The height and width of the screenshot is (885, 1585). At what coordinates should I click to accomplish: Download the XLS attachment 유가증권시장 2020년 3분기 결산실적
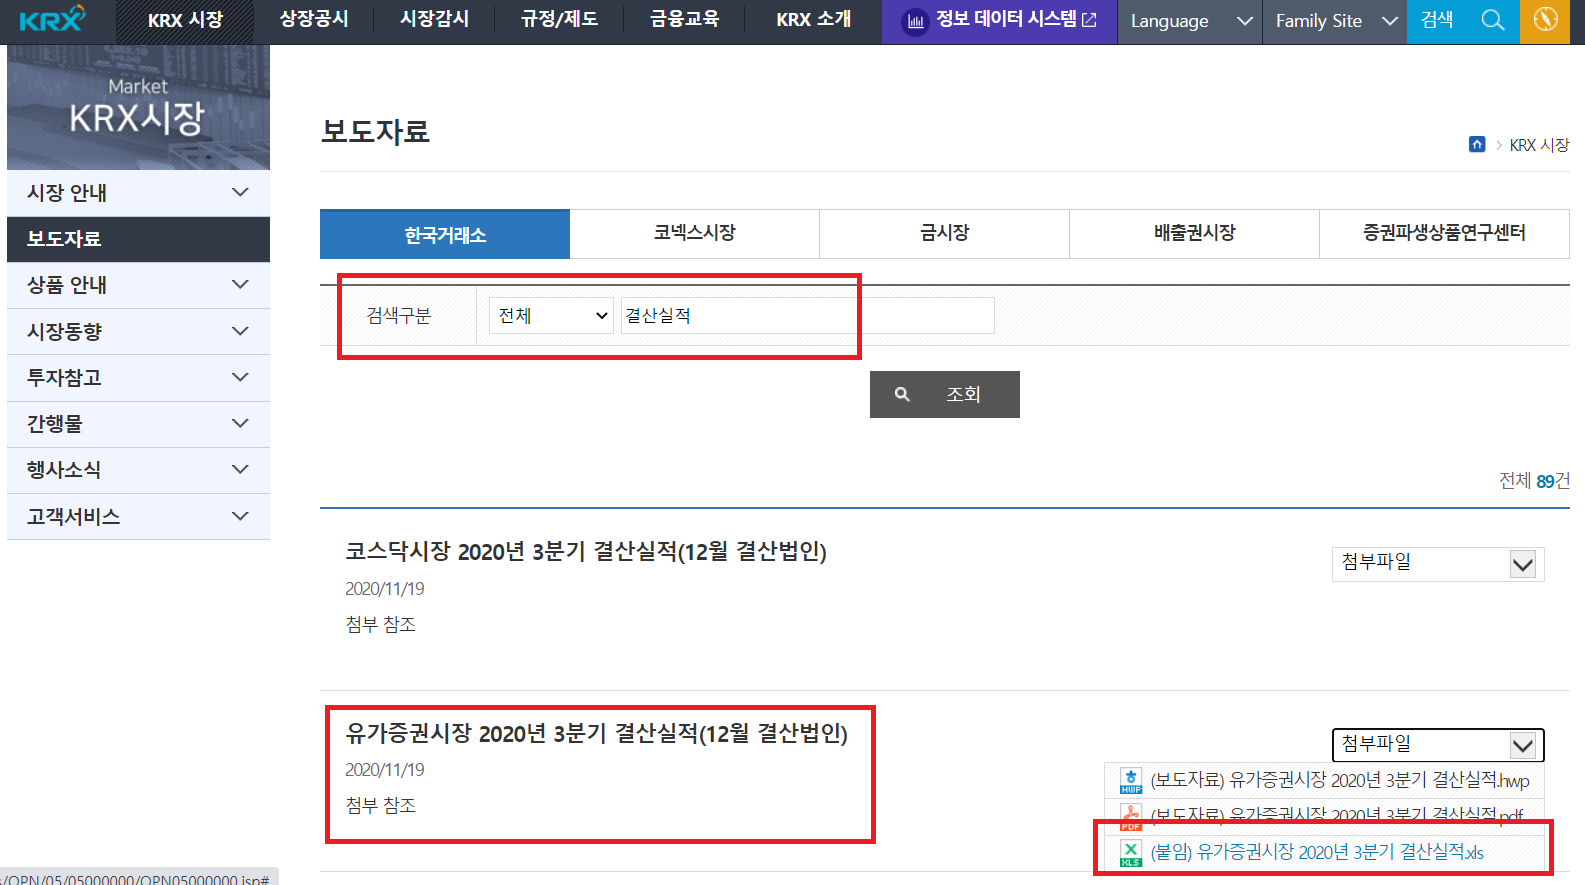click(x=1317, y=852)
